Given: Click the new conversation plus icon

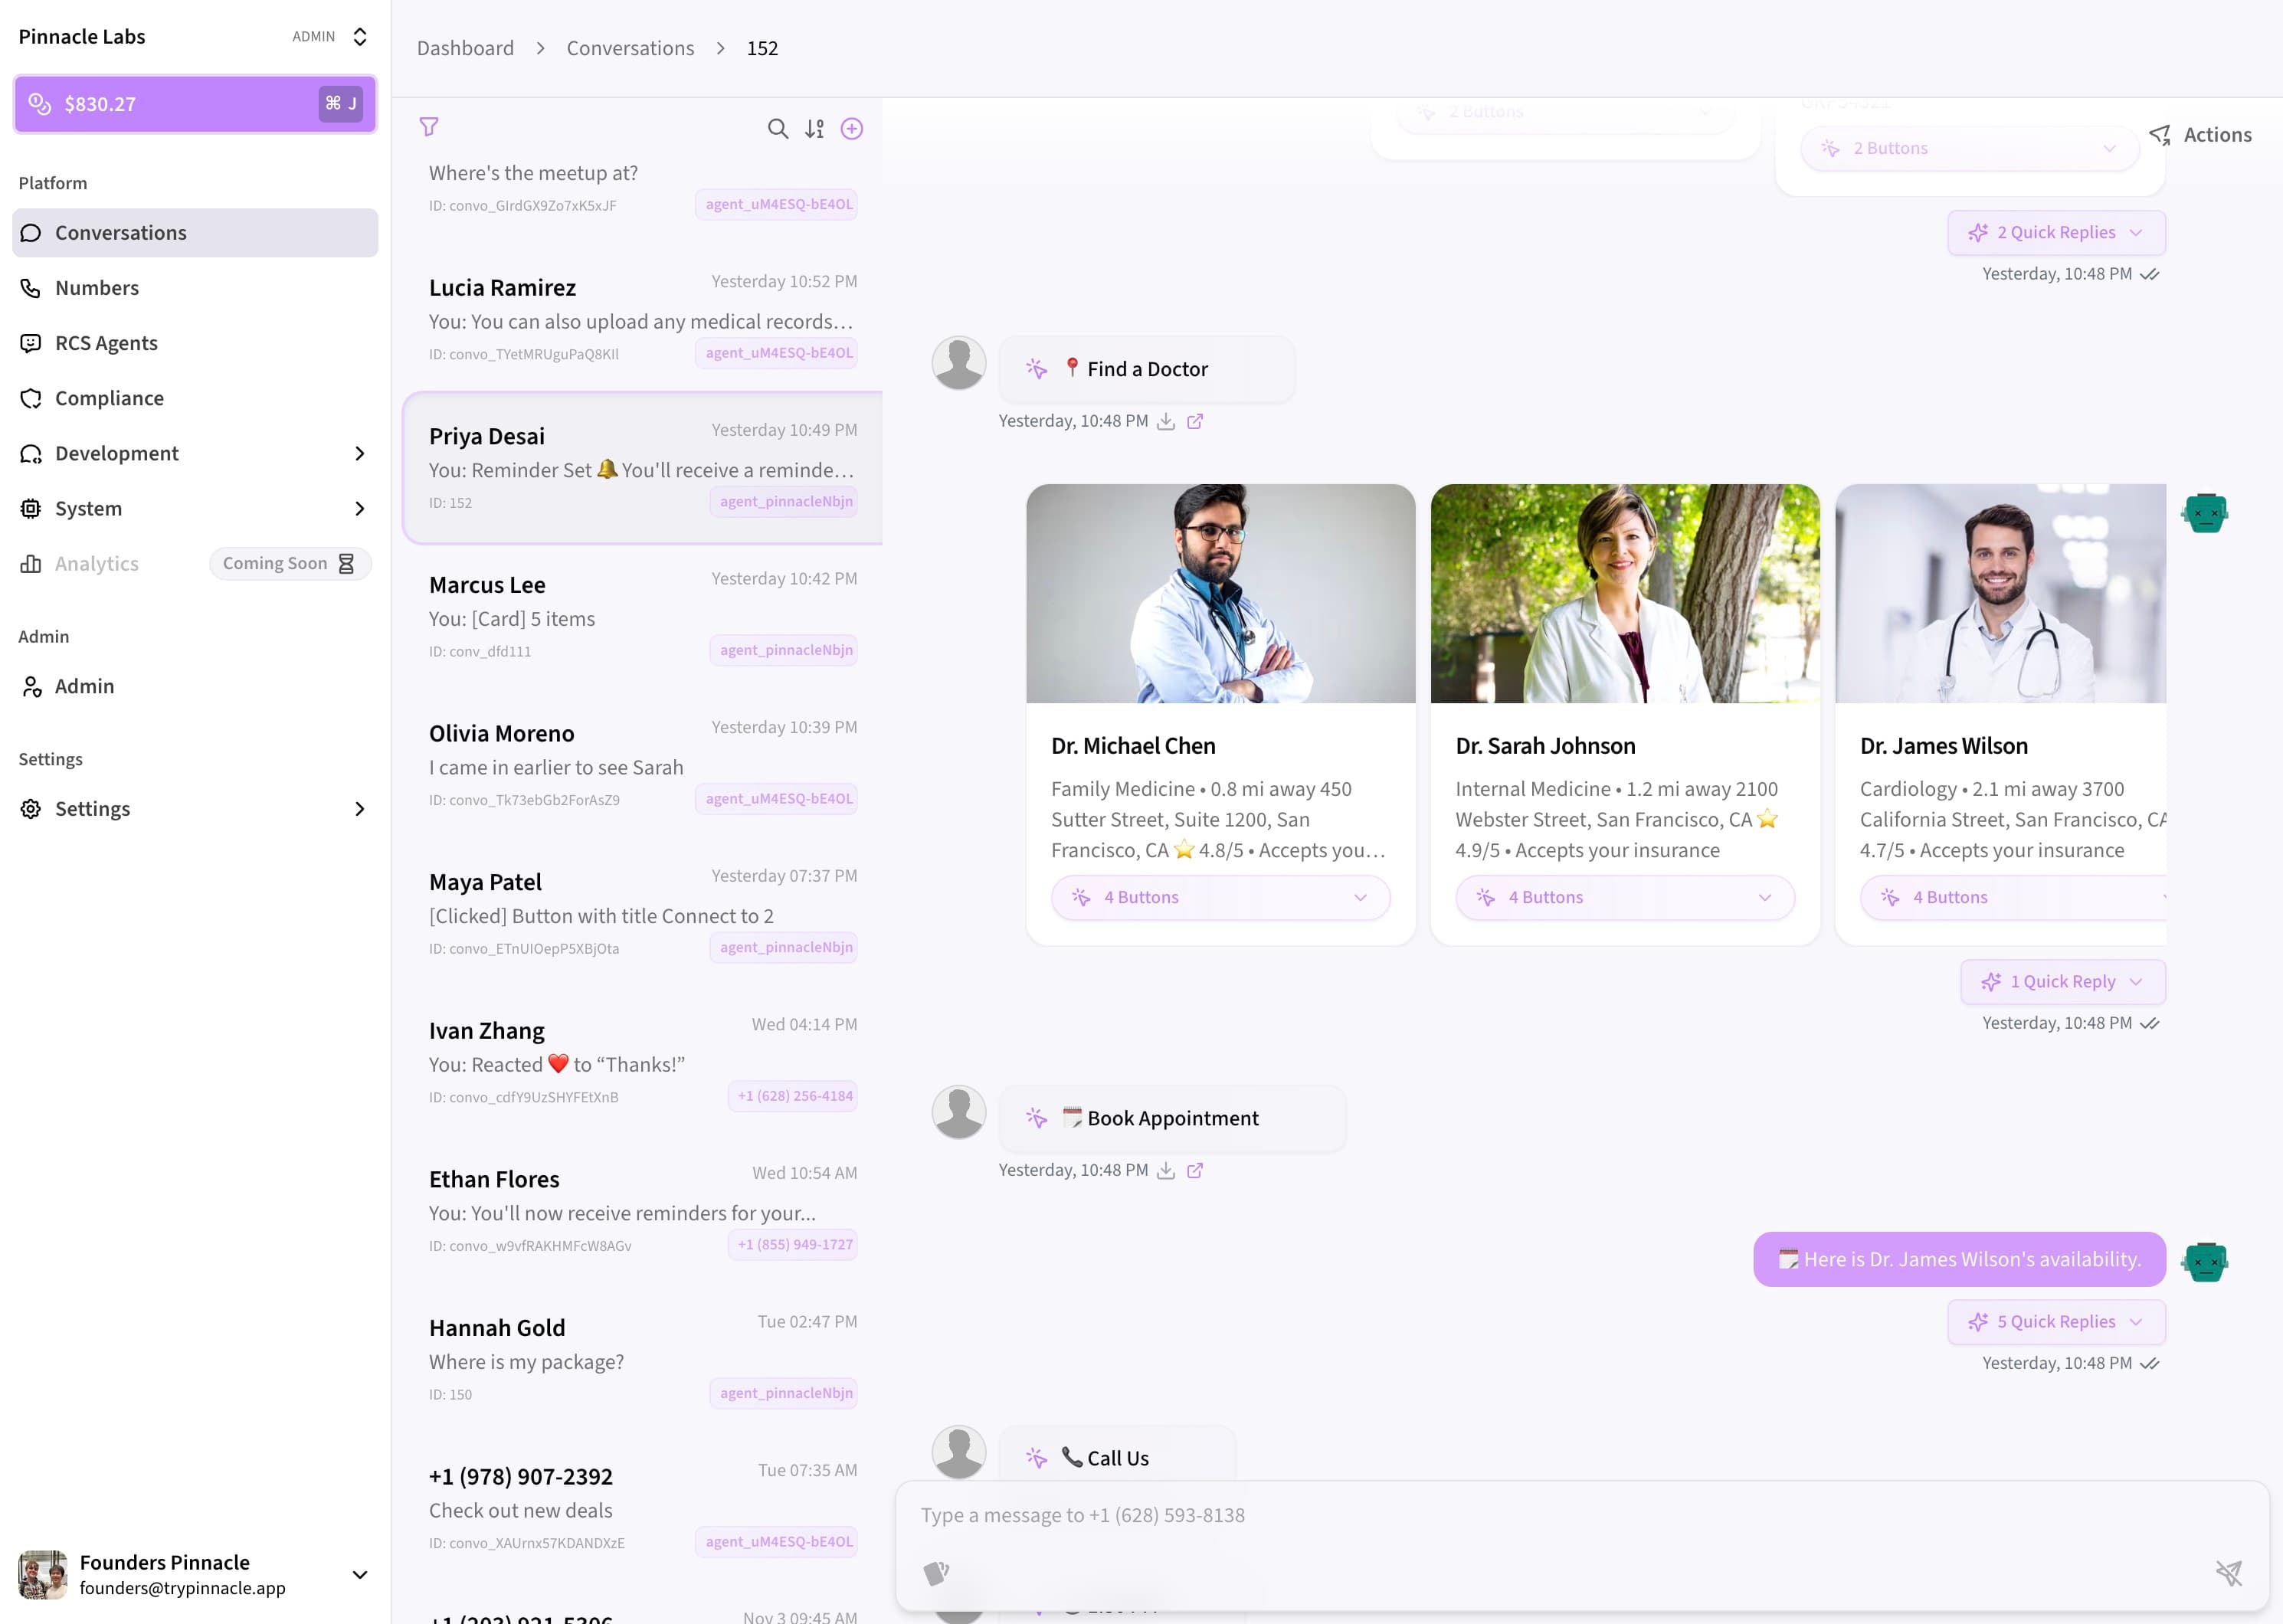Looking at the screenshot, I should click(x=852, y=129).
